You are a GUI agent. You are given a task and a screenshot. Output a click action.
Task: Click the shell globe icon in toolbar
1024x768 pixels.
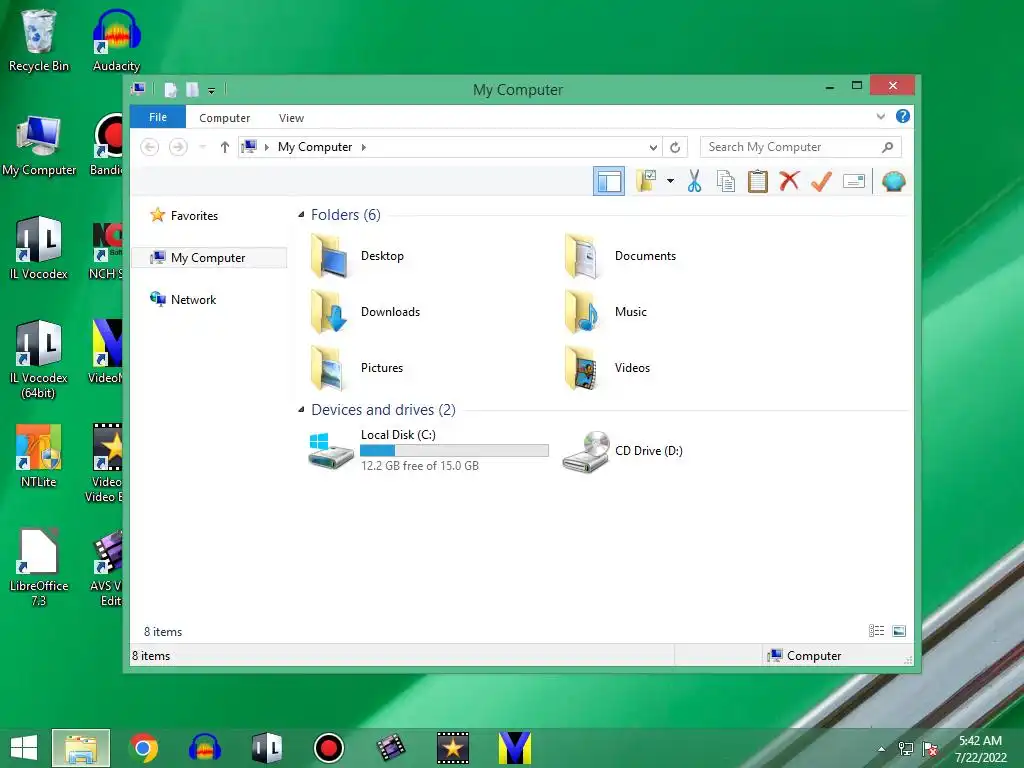coord(893,181)
